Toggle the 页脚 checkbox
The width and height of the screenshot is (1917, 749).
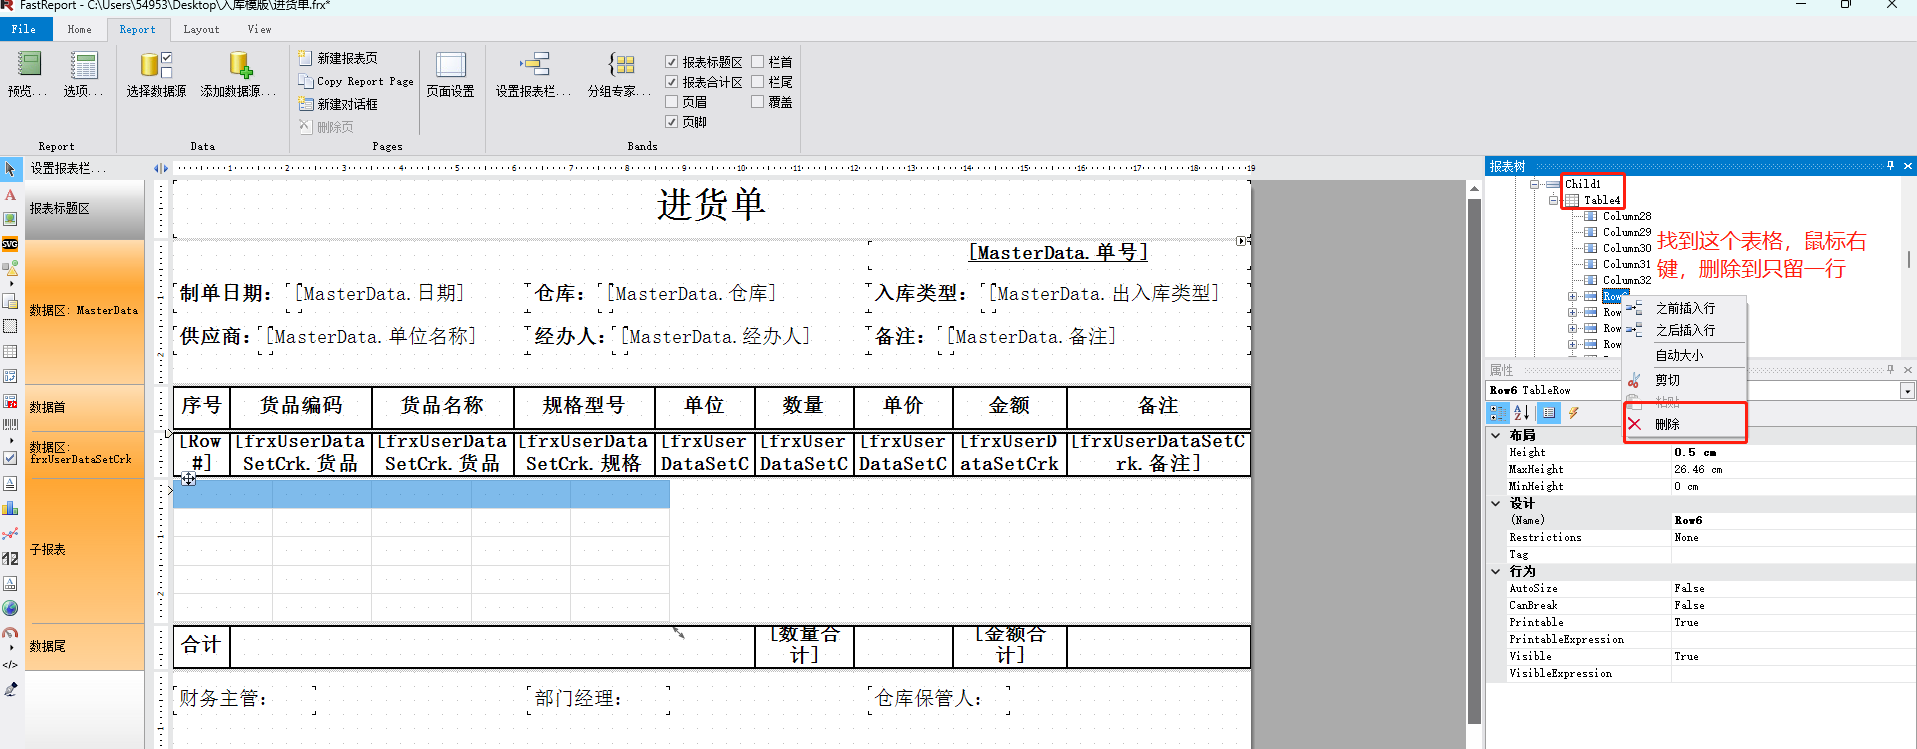[x=672, y=122]
